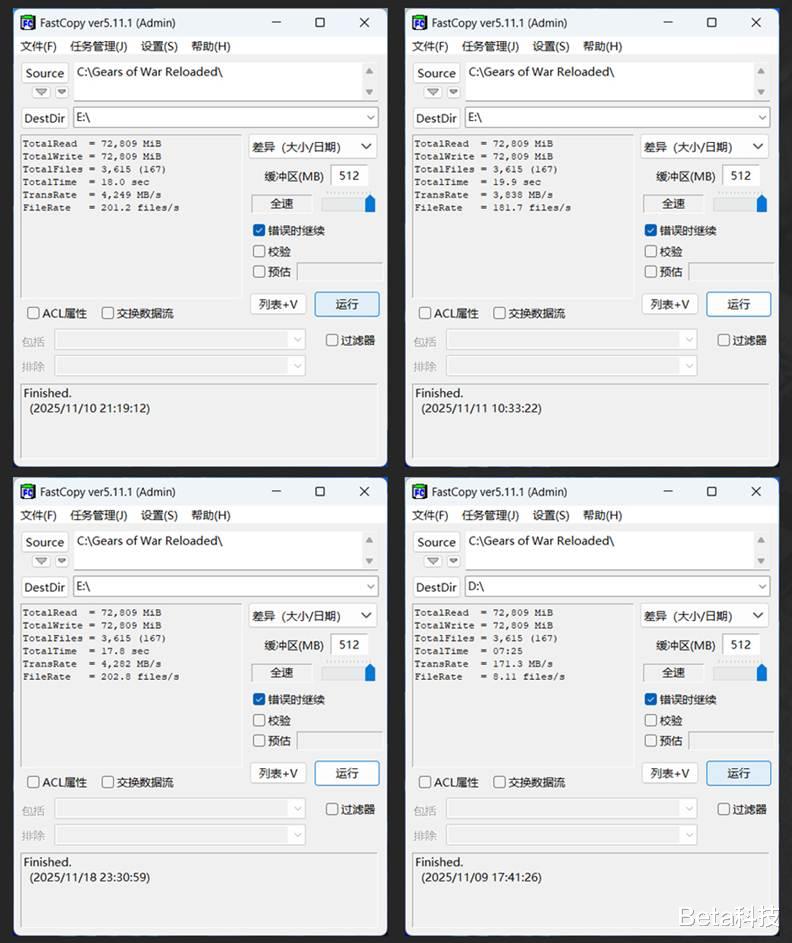The image size is (792, 943).
Task: Click FastCopy title icon in the D:\ destination window
Action: point(419,492)
